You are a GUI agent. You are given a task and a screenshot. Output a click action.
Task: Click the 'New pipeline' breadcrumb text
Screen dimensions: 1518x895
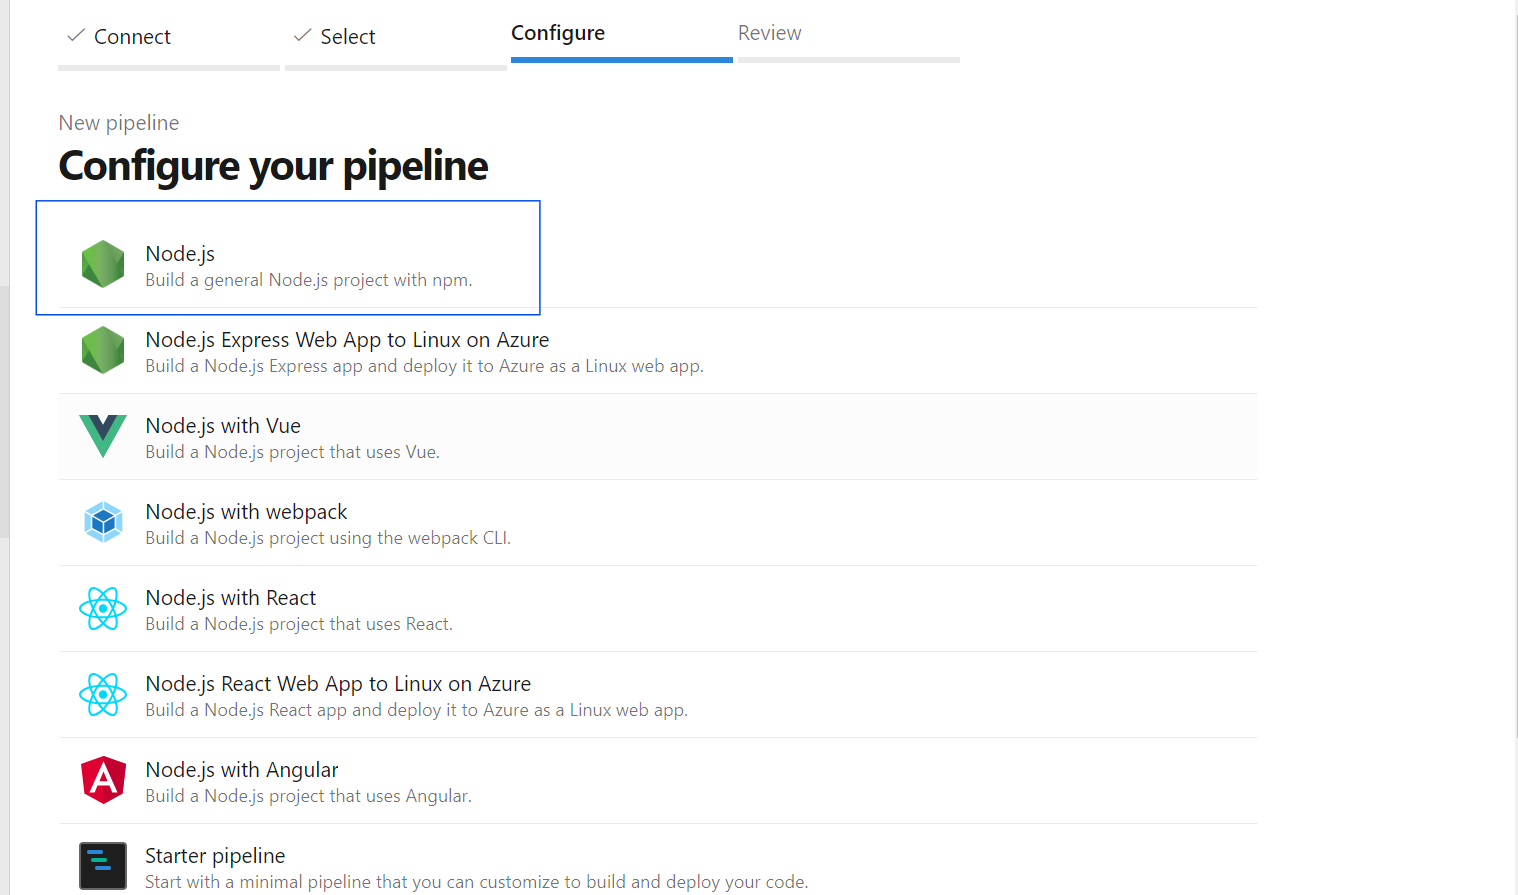[x=119, y=123]
